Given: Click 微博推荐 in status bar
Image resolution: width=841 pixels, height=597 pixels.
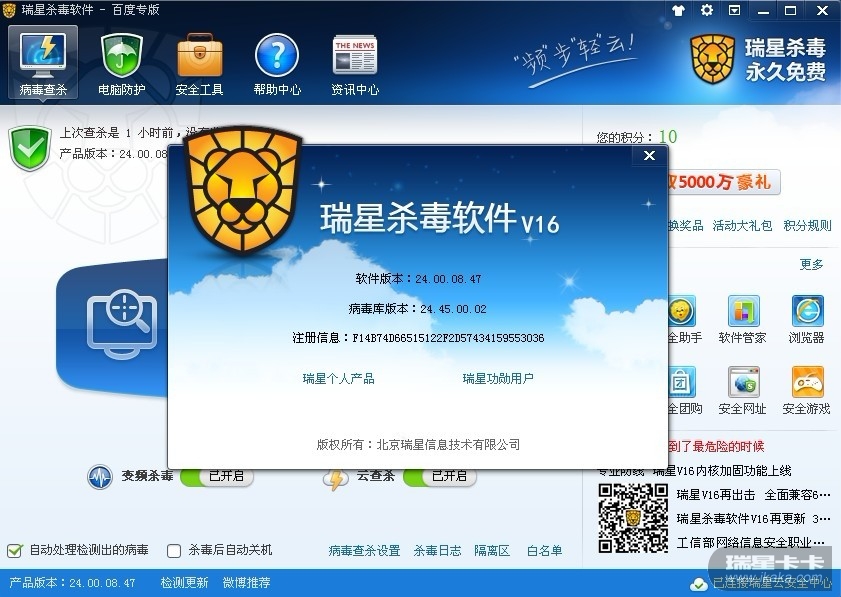Looking at the screenshot, I should click(246, 583).
